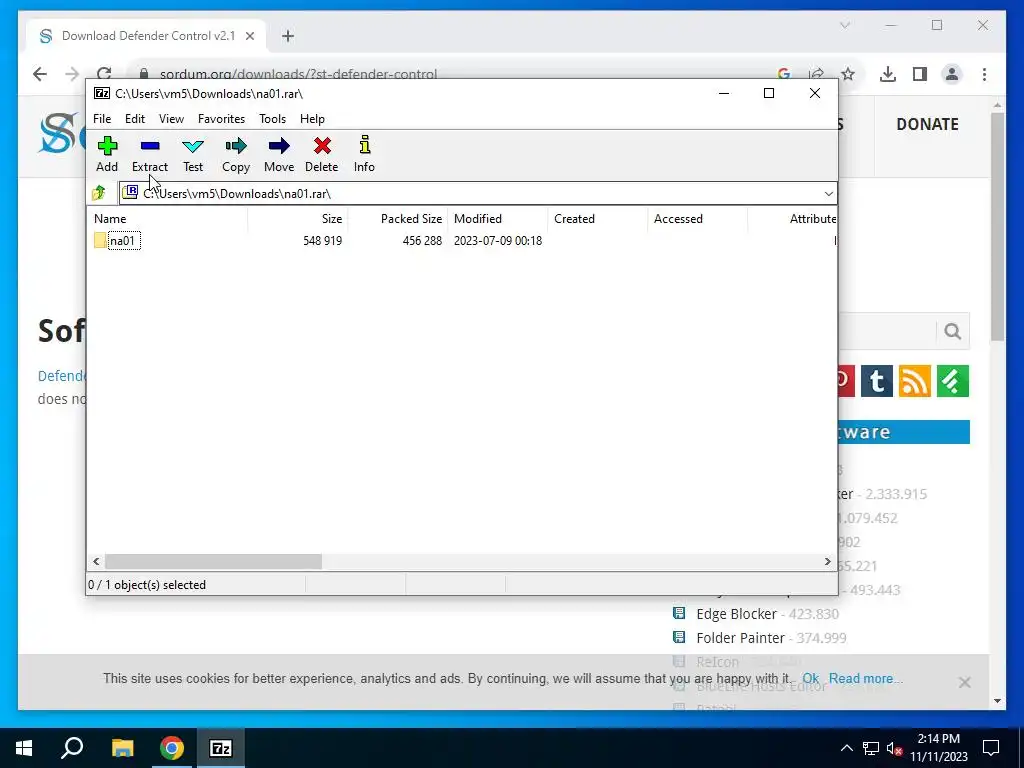Expand the 7-Zip address path dropdown
The image size is (1024, 768).
pos(828,193)
